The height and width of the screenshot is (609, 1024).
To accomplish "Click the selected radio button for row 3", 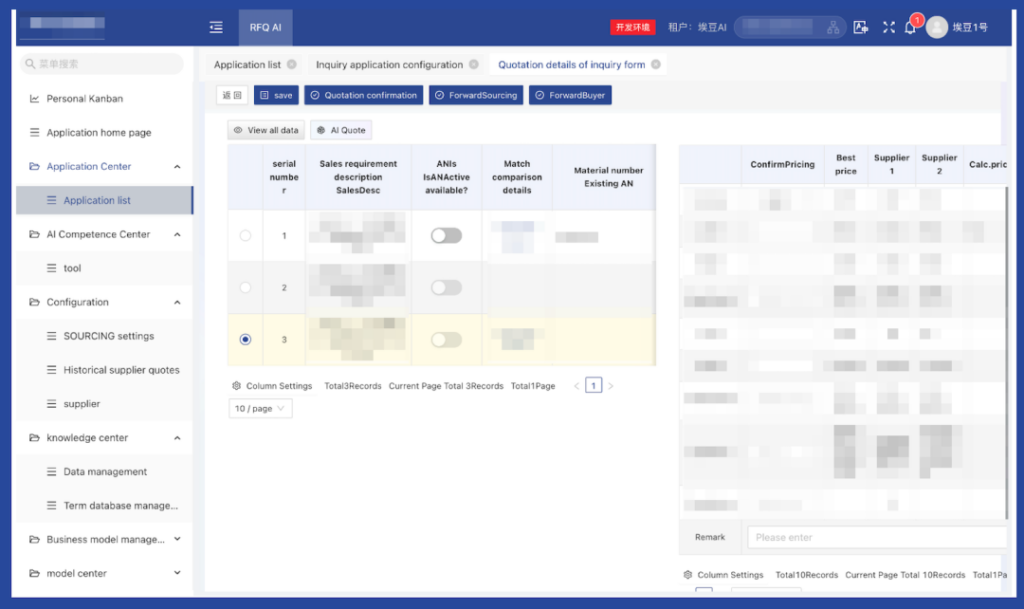I will (x=245, y=339).
